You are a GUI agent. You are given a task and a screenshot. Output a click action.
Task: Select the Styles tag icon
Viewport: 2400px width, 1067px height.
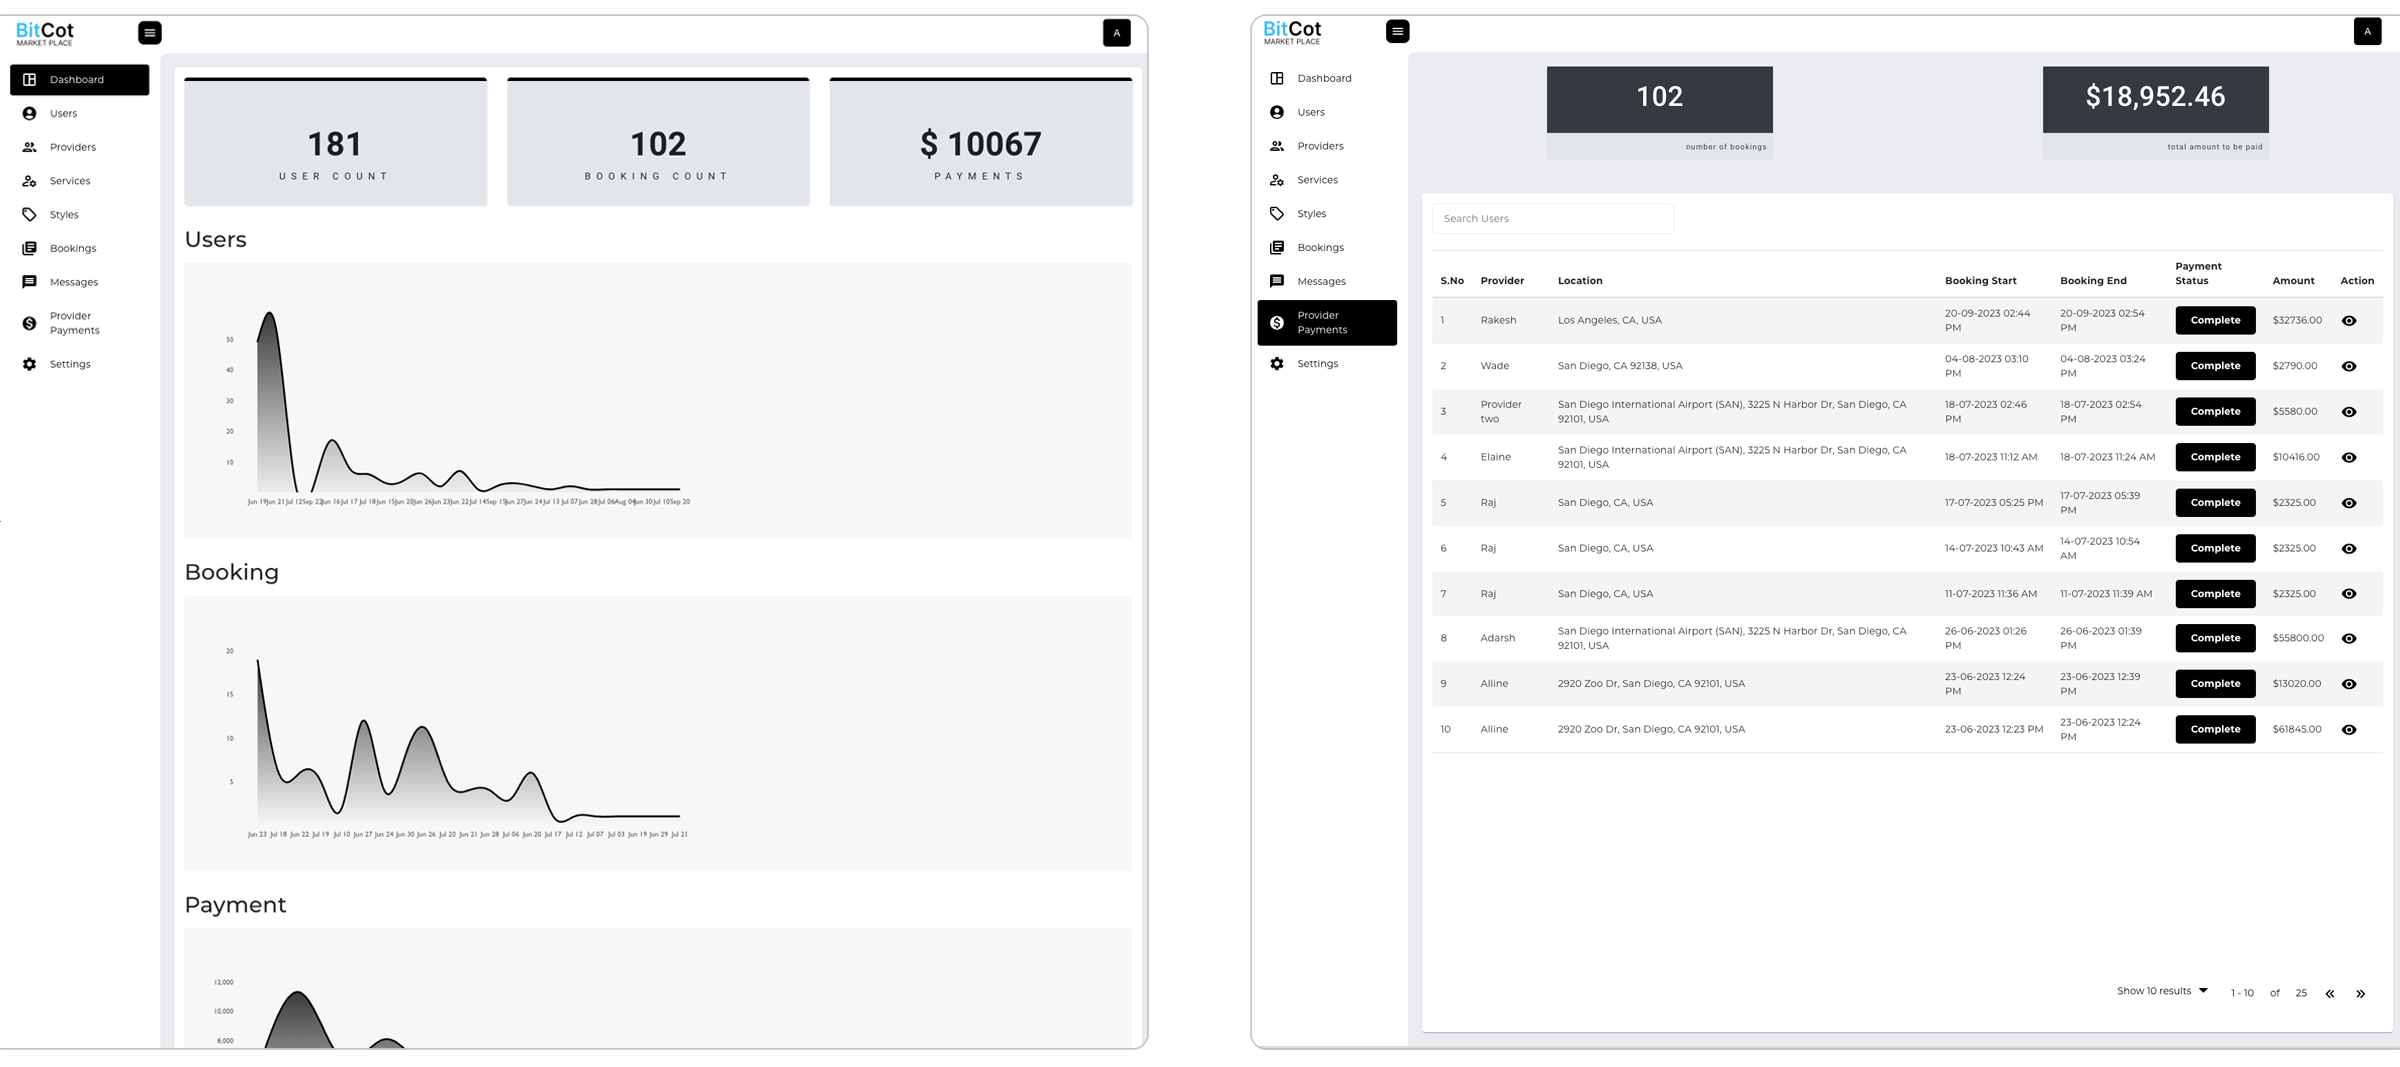point(31,214)
